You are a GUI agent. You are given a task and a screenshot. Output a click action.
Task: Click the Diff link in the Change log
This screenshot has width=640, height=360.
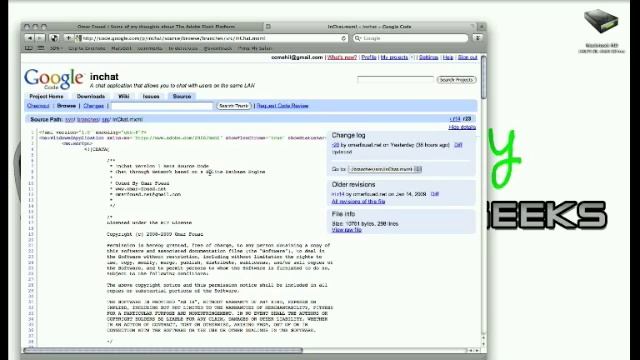(458, 145)
